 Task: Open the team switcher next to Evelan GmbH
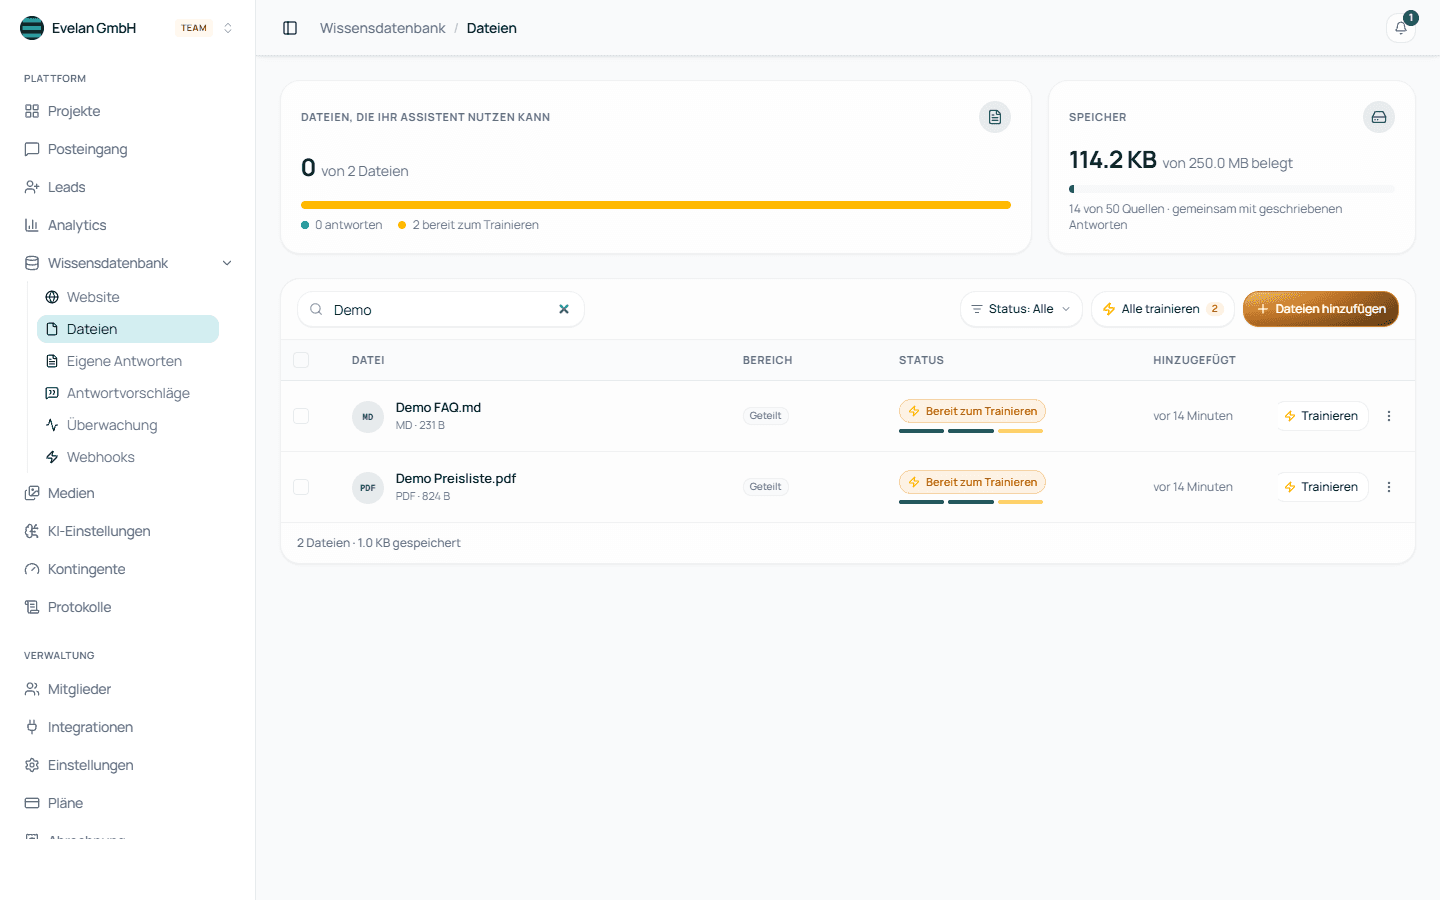click(x=228, y=28)
